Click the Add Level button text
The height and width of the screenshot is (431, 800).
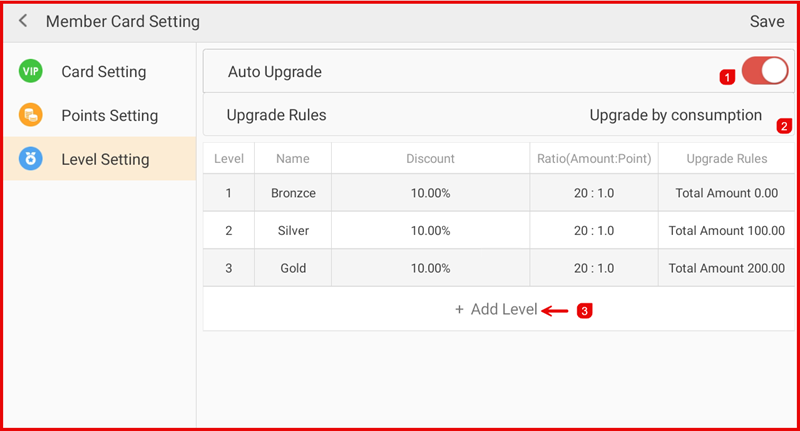(x=504, y=310)
